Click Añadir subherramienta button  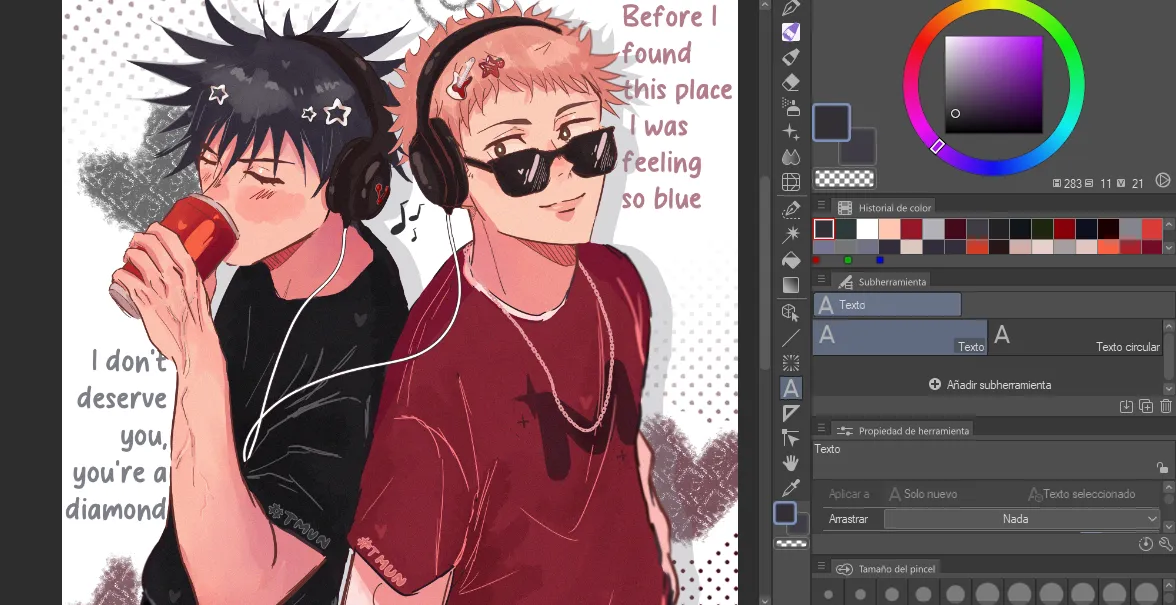(x=990, y=385)
